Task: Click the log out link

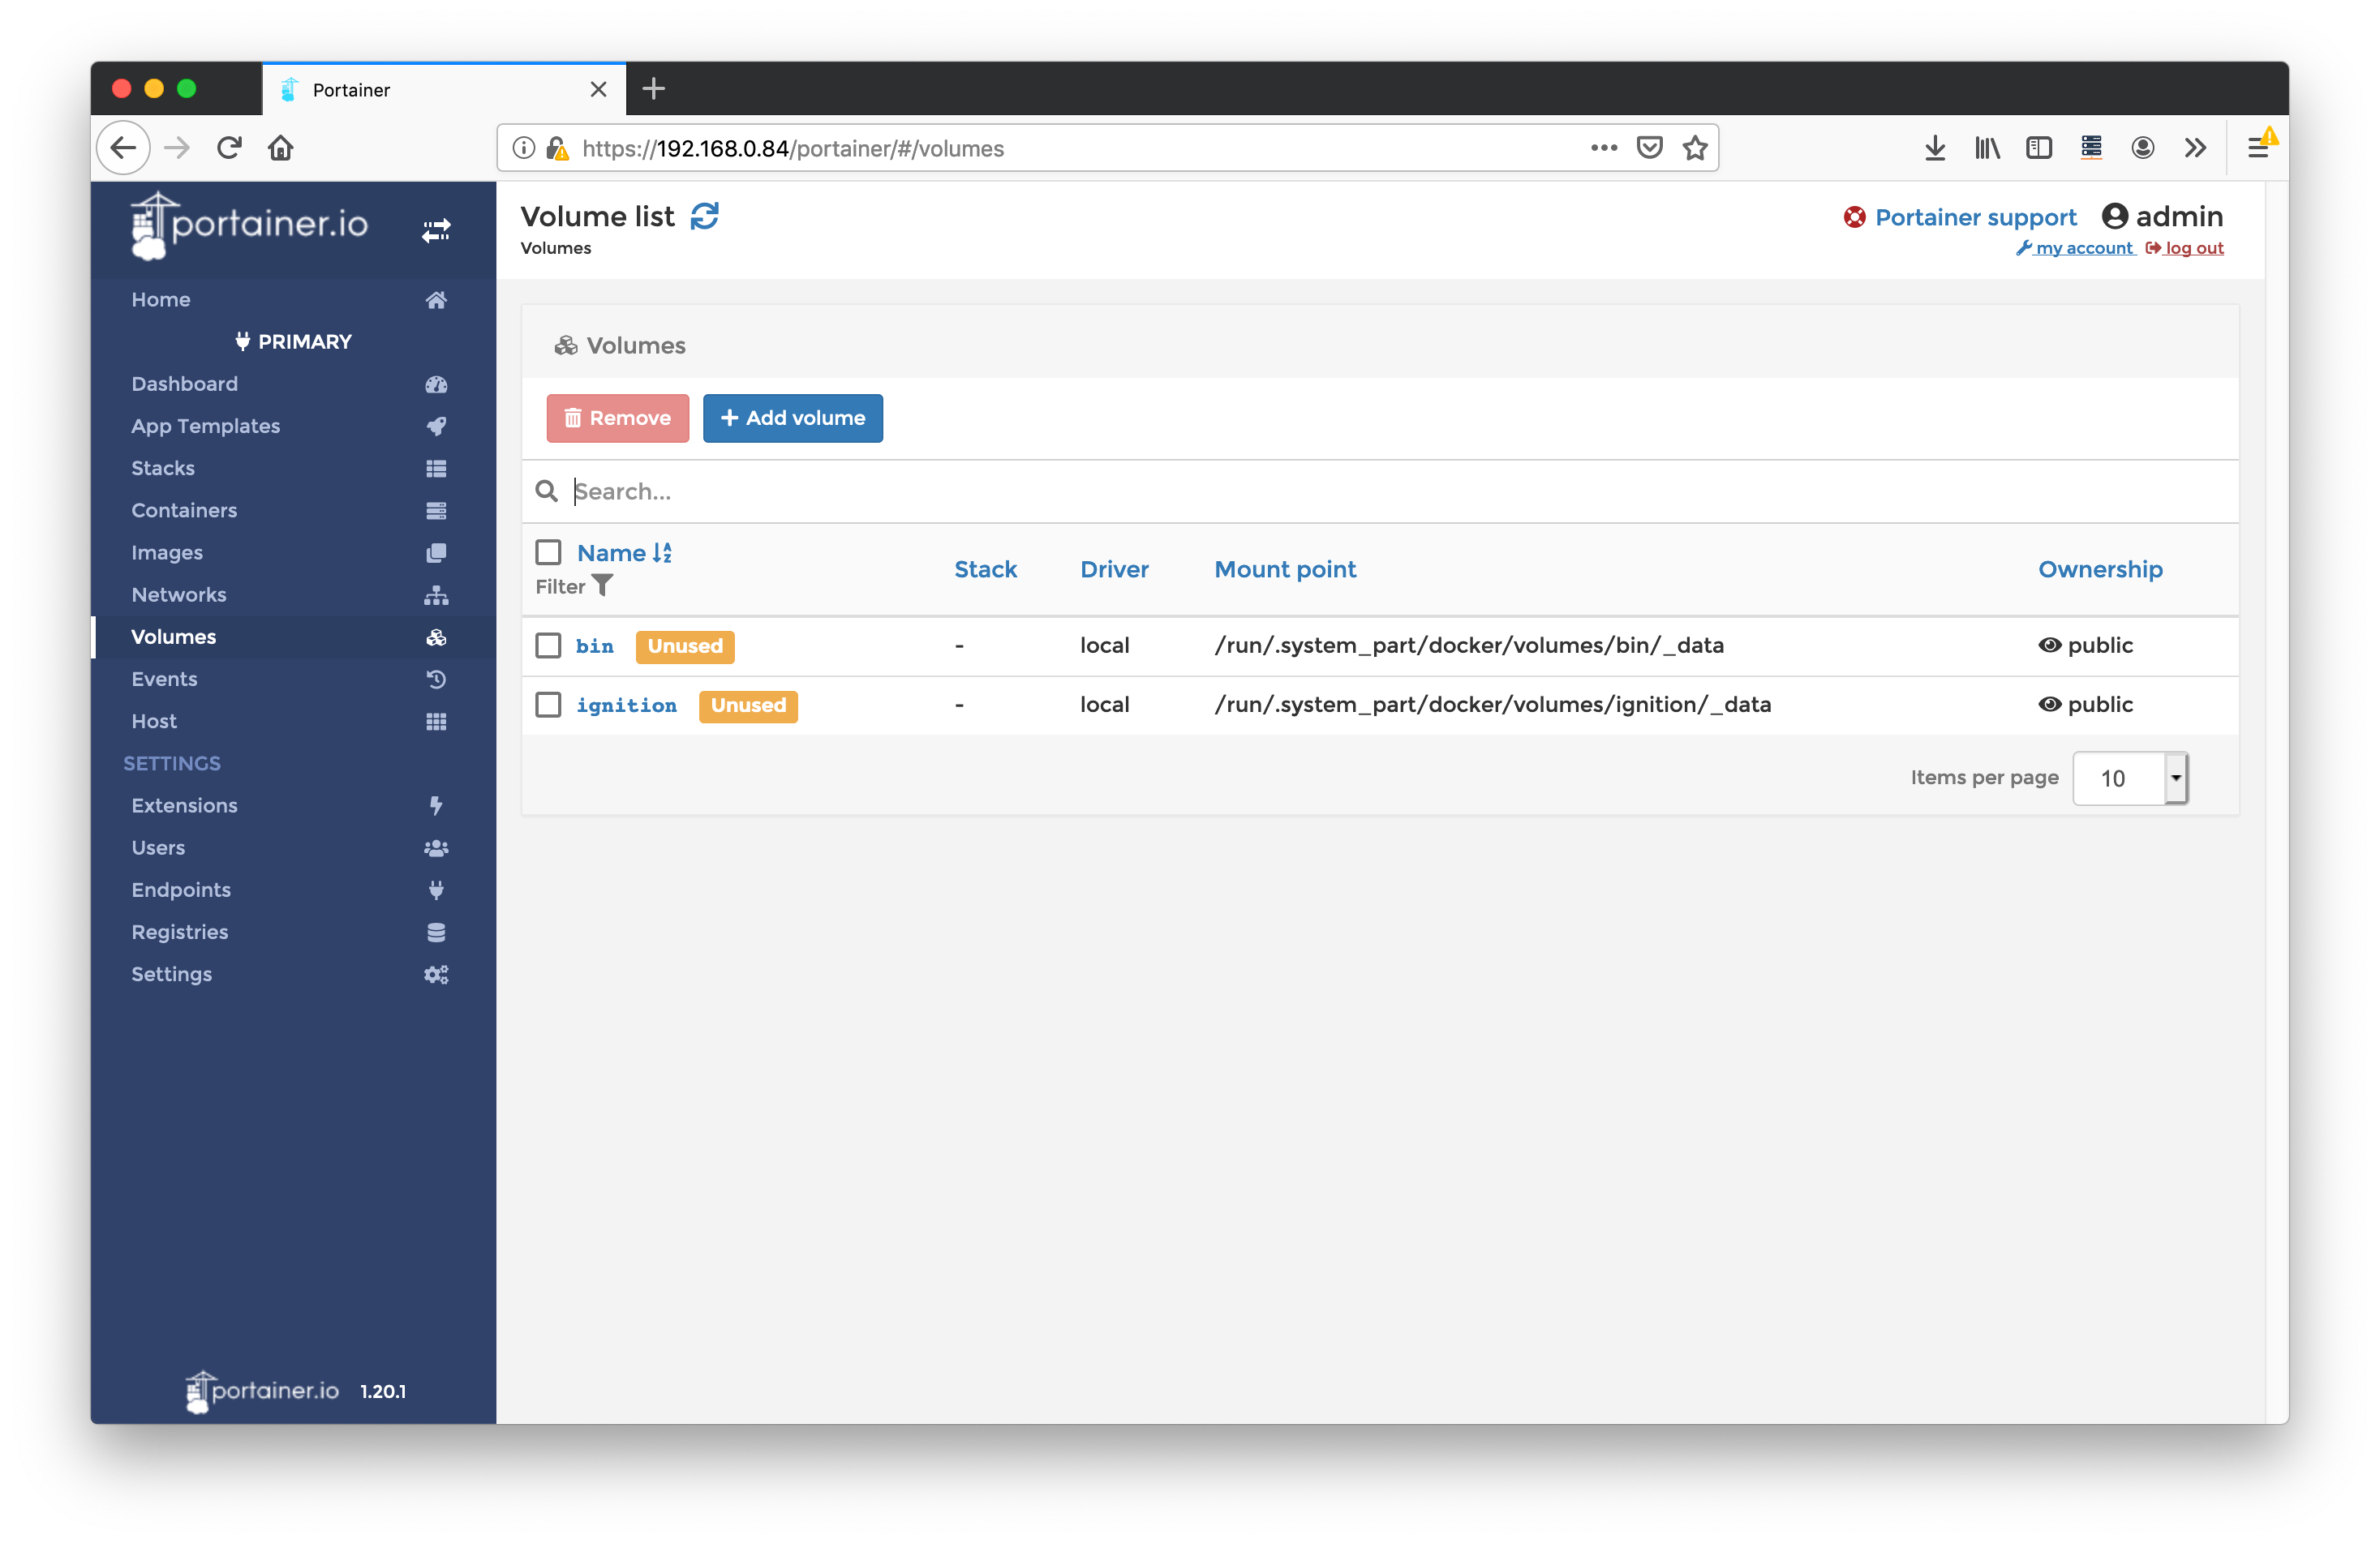Action: pos(2184,248)
